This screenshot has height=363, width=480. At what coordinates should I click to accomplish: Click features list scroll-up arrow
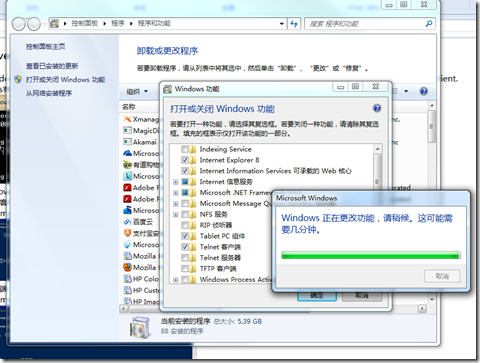click(x=377, y=149)
